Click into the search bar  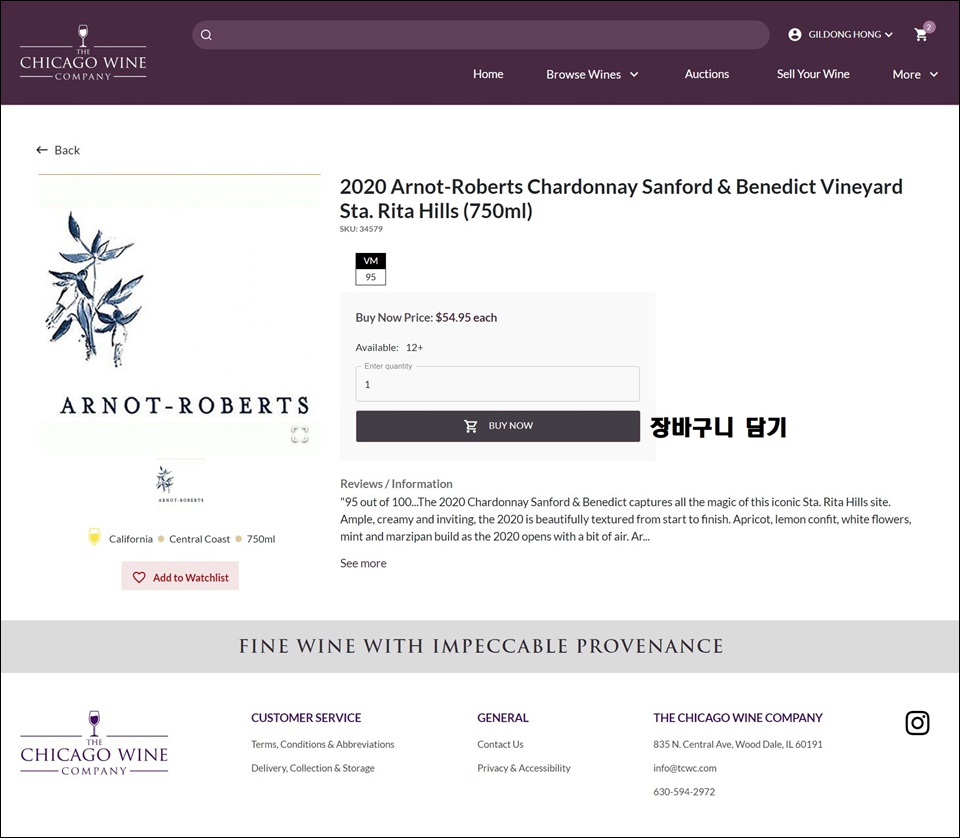481,35
